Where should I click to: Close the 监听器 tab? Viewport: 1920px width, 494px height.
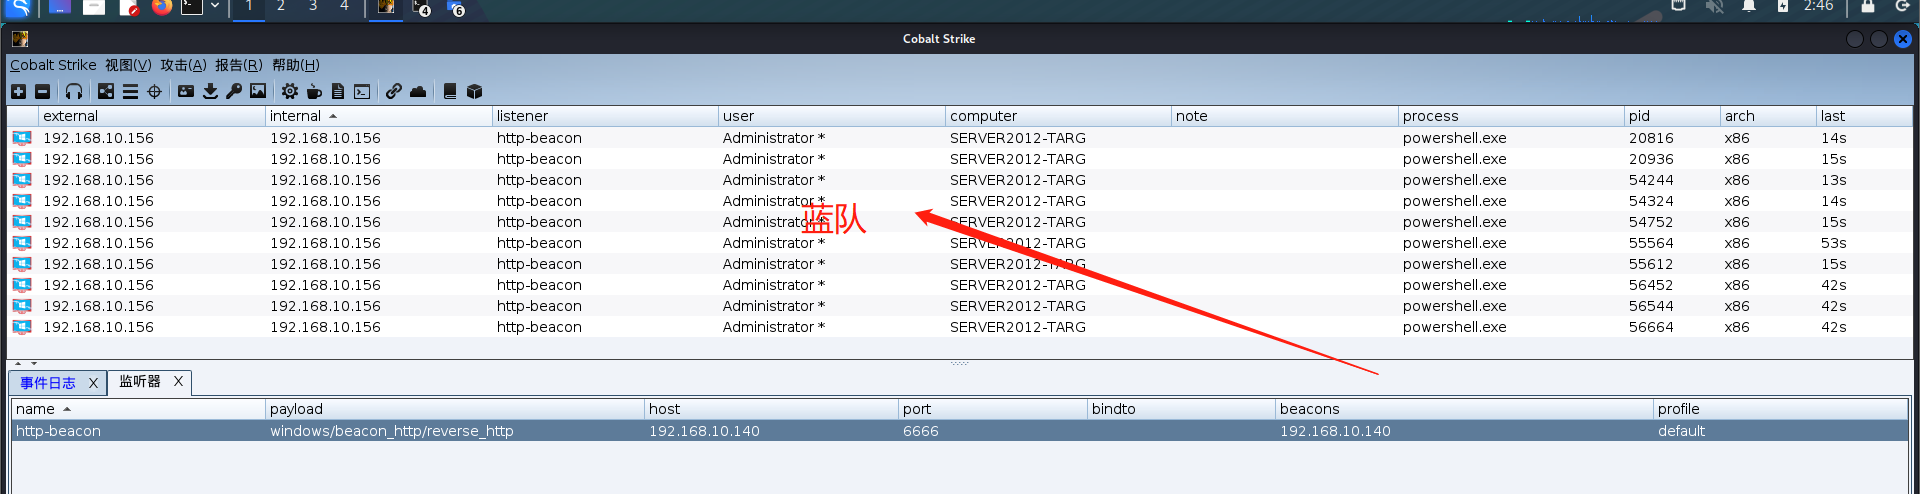click(x=178, y=381)
